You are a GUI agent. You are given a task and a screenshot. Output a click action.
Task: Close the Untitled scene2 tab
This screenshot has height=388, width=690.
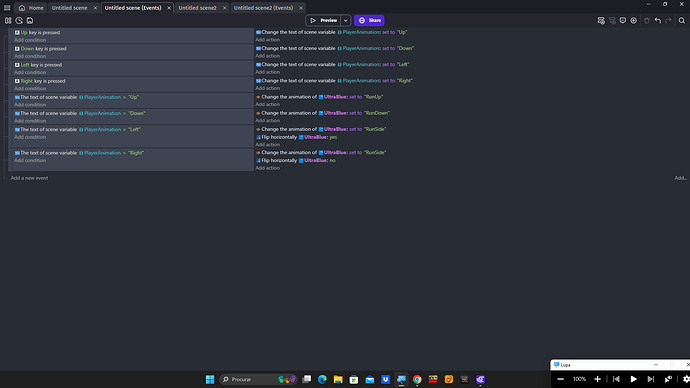click(x=224, y=8)
